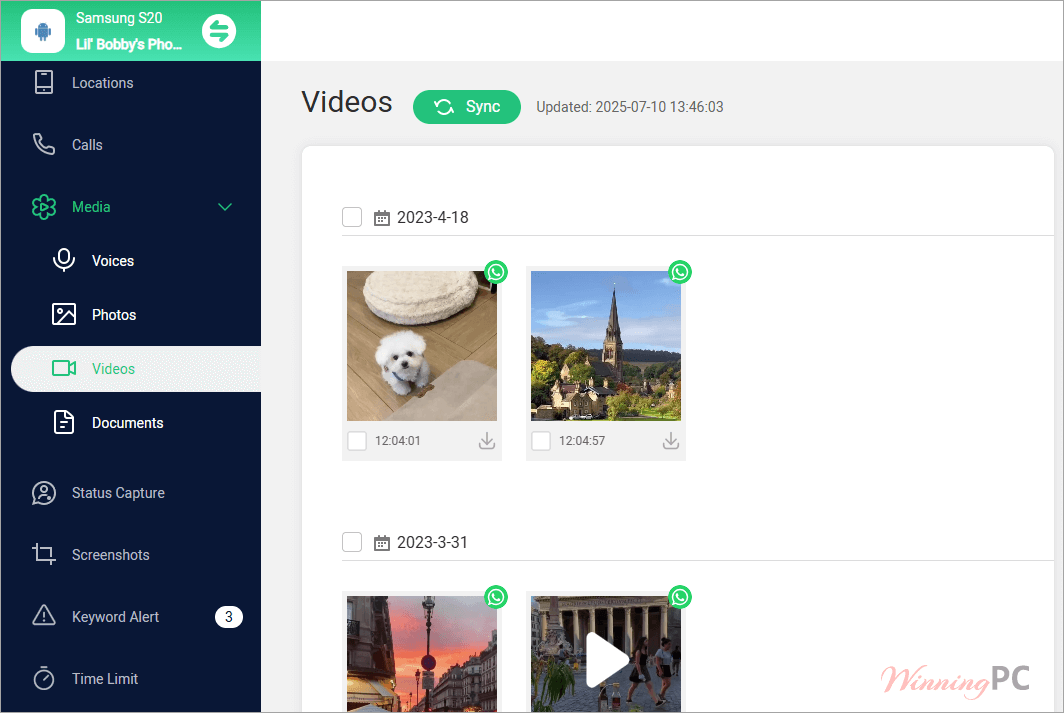
Task: Click the 2023-4-18 date label
Action: pos(433,217)
